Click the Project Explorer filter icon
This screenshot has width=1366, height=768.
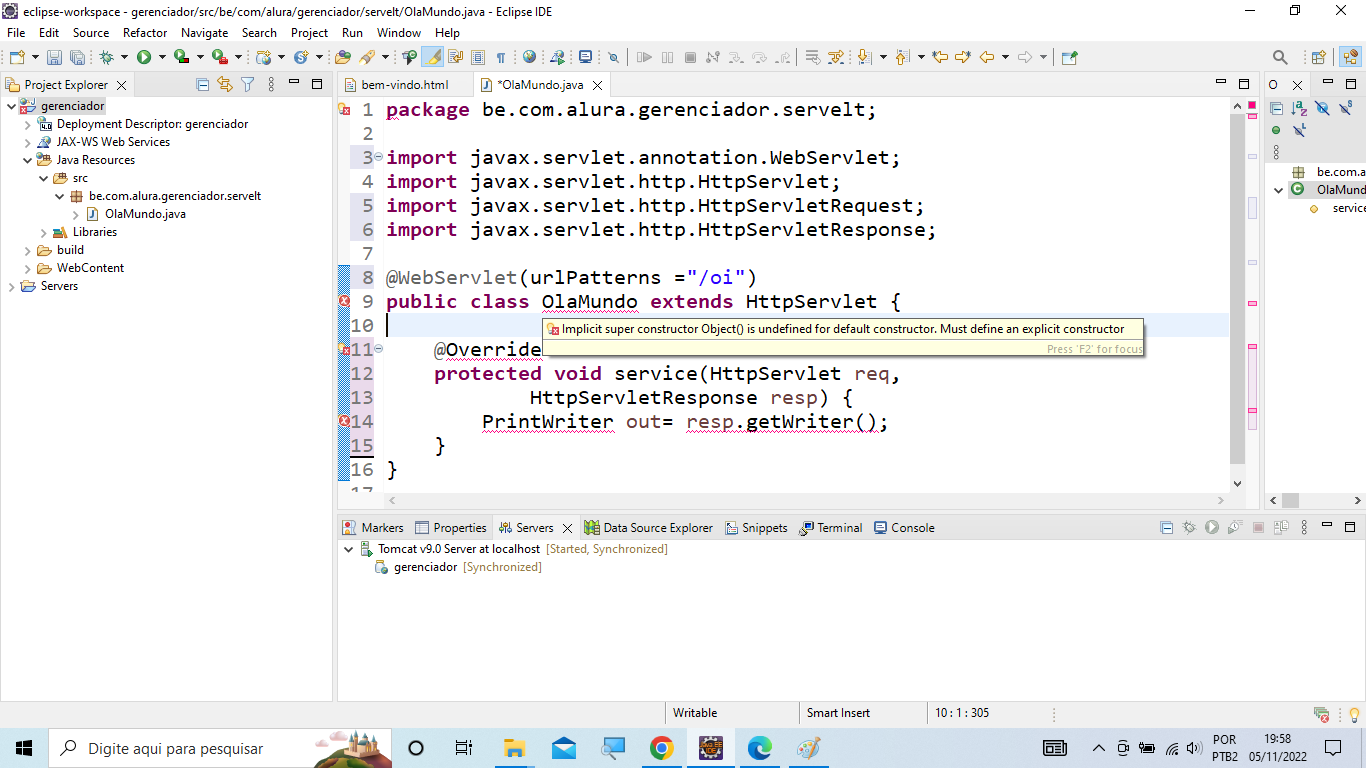pos(247,85)
